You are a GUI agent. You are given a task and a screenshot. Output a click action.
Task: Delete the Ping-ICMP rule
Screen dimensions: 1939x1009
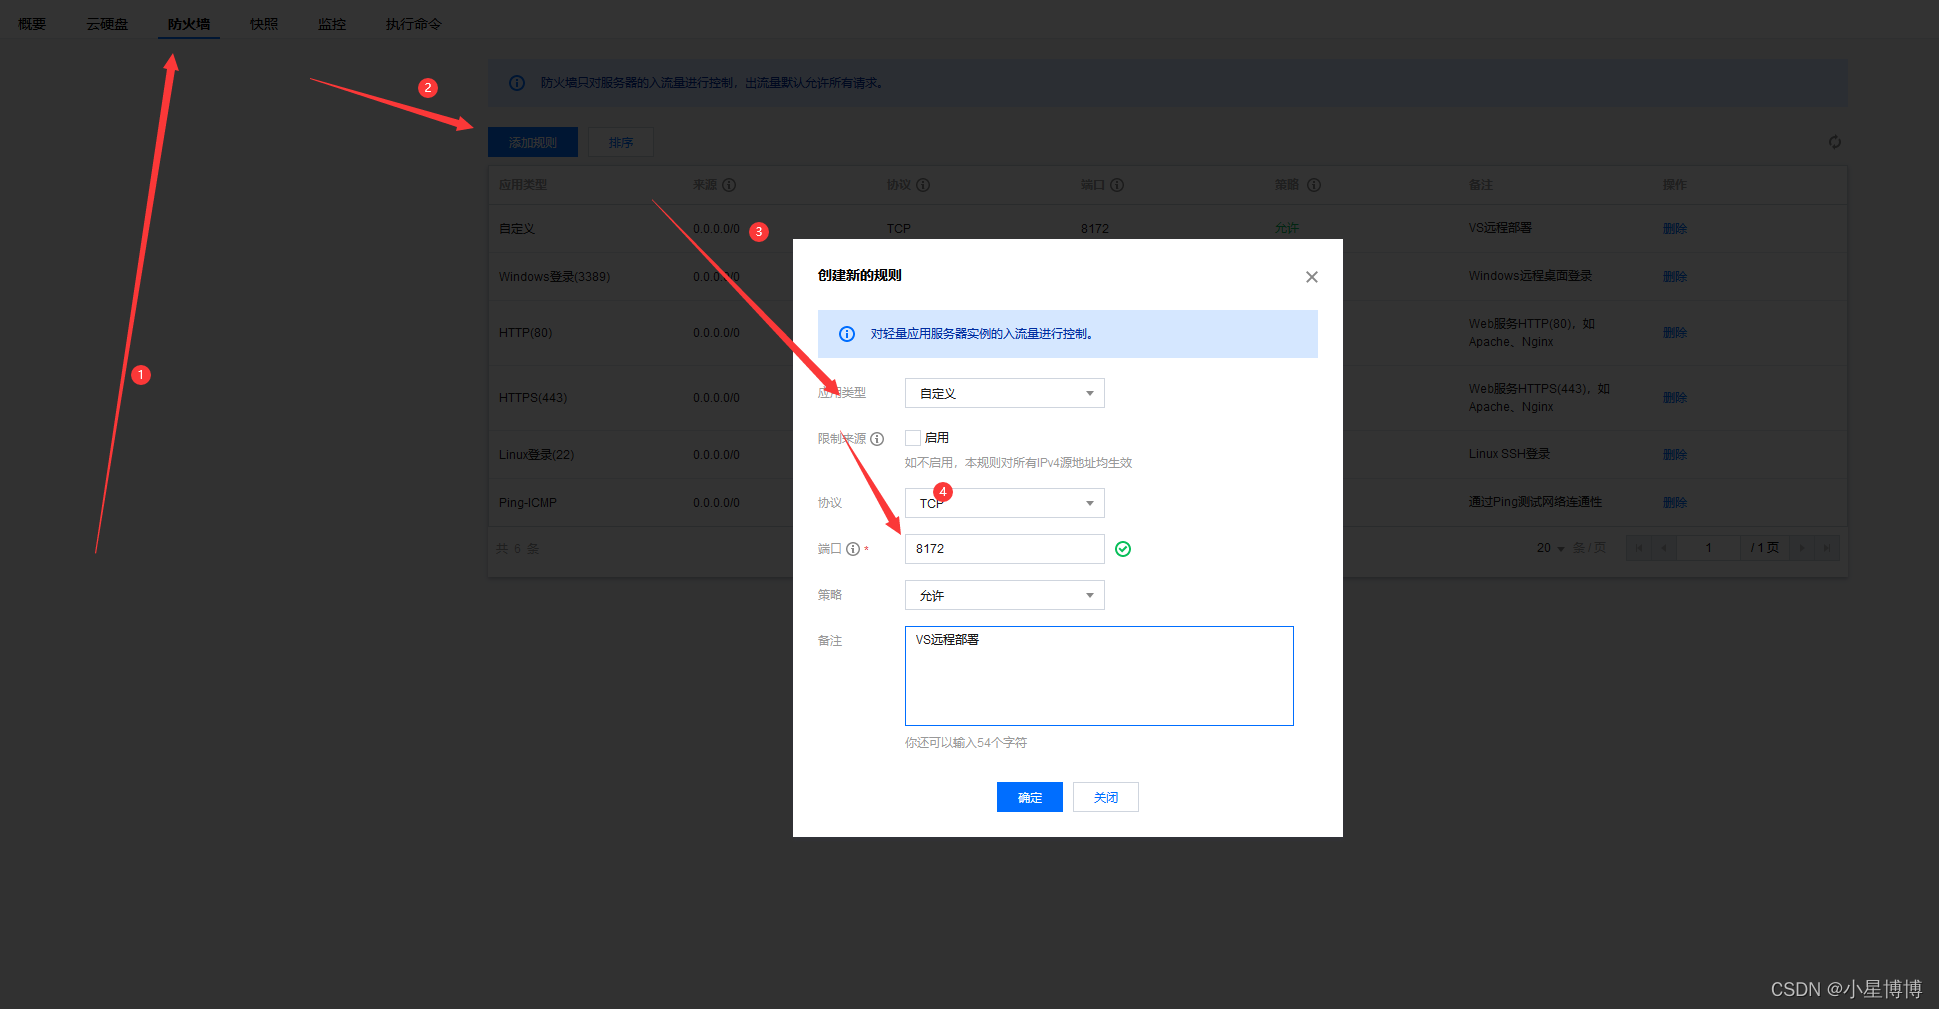[1675, 503]
